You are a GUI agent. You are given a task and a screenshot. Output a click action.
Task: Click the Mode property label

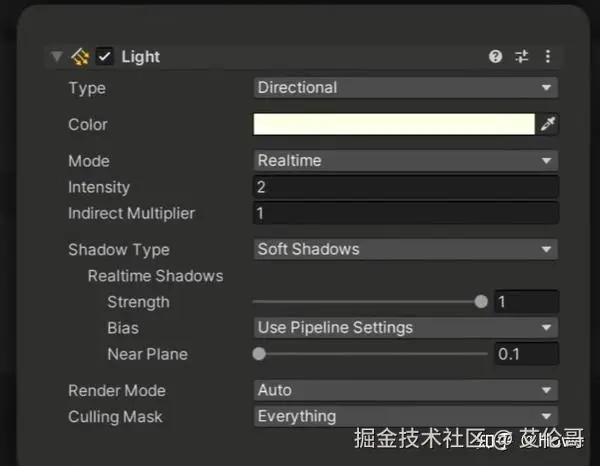[x=89, y=161]
